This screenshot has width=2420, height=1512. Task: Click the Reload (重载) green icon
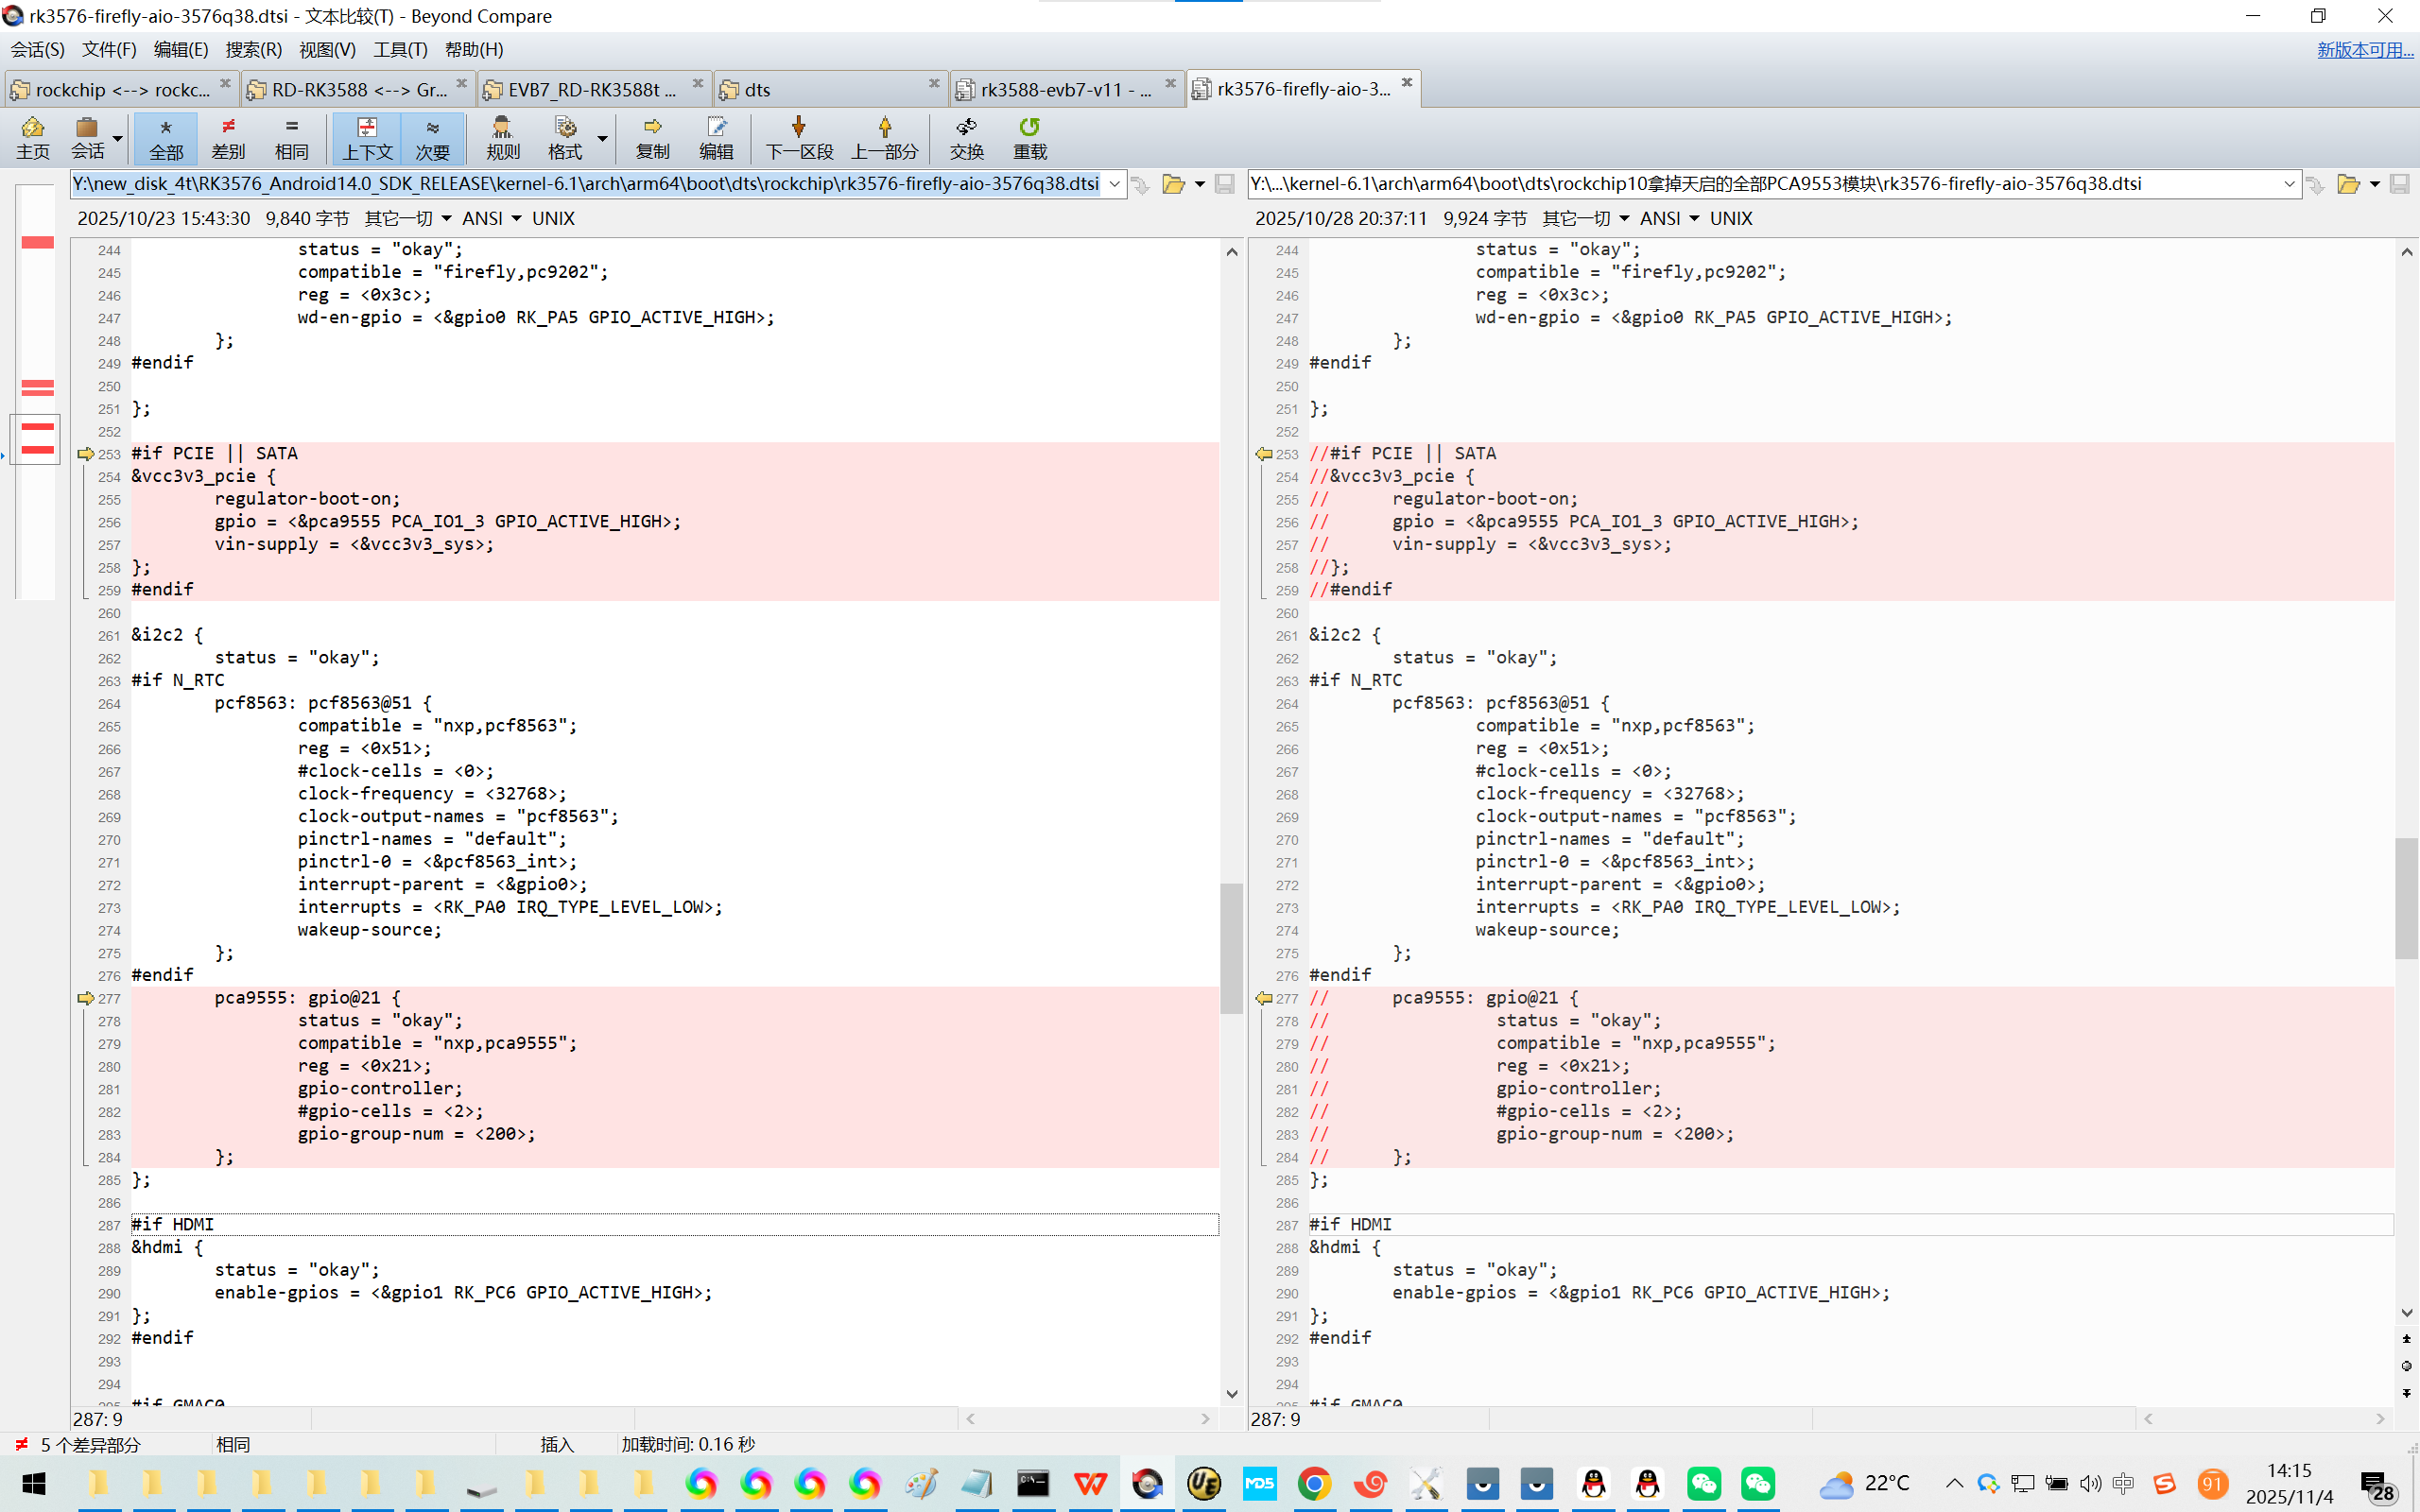click(1029, 137)
